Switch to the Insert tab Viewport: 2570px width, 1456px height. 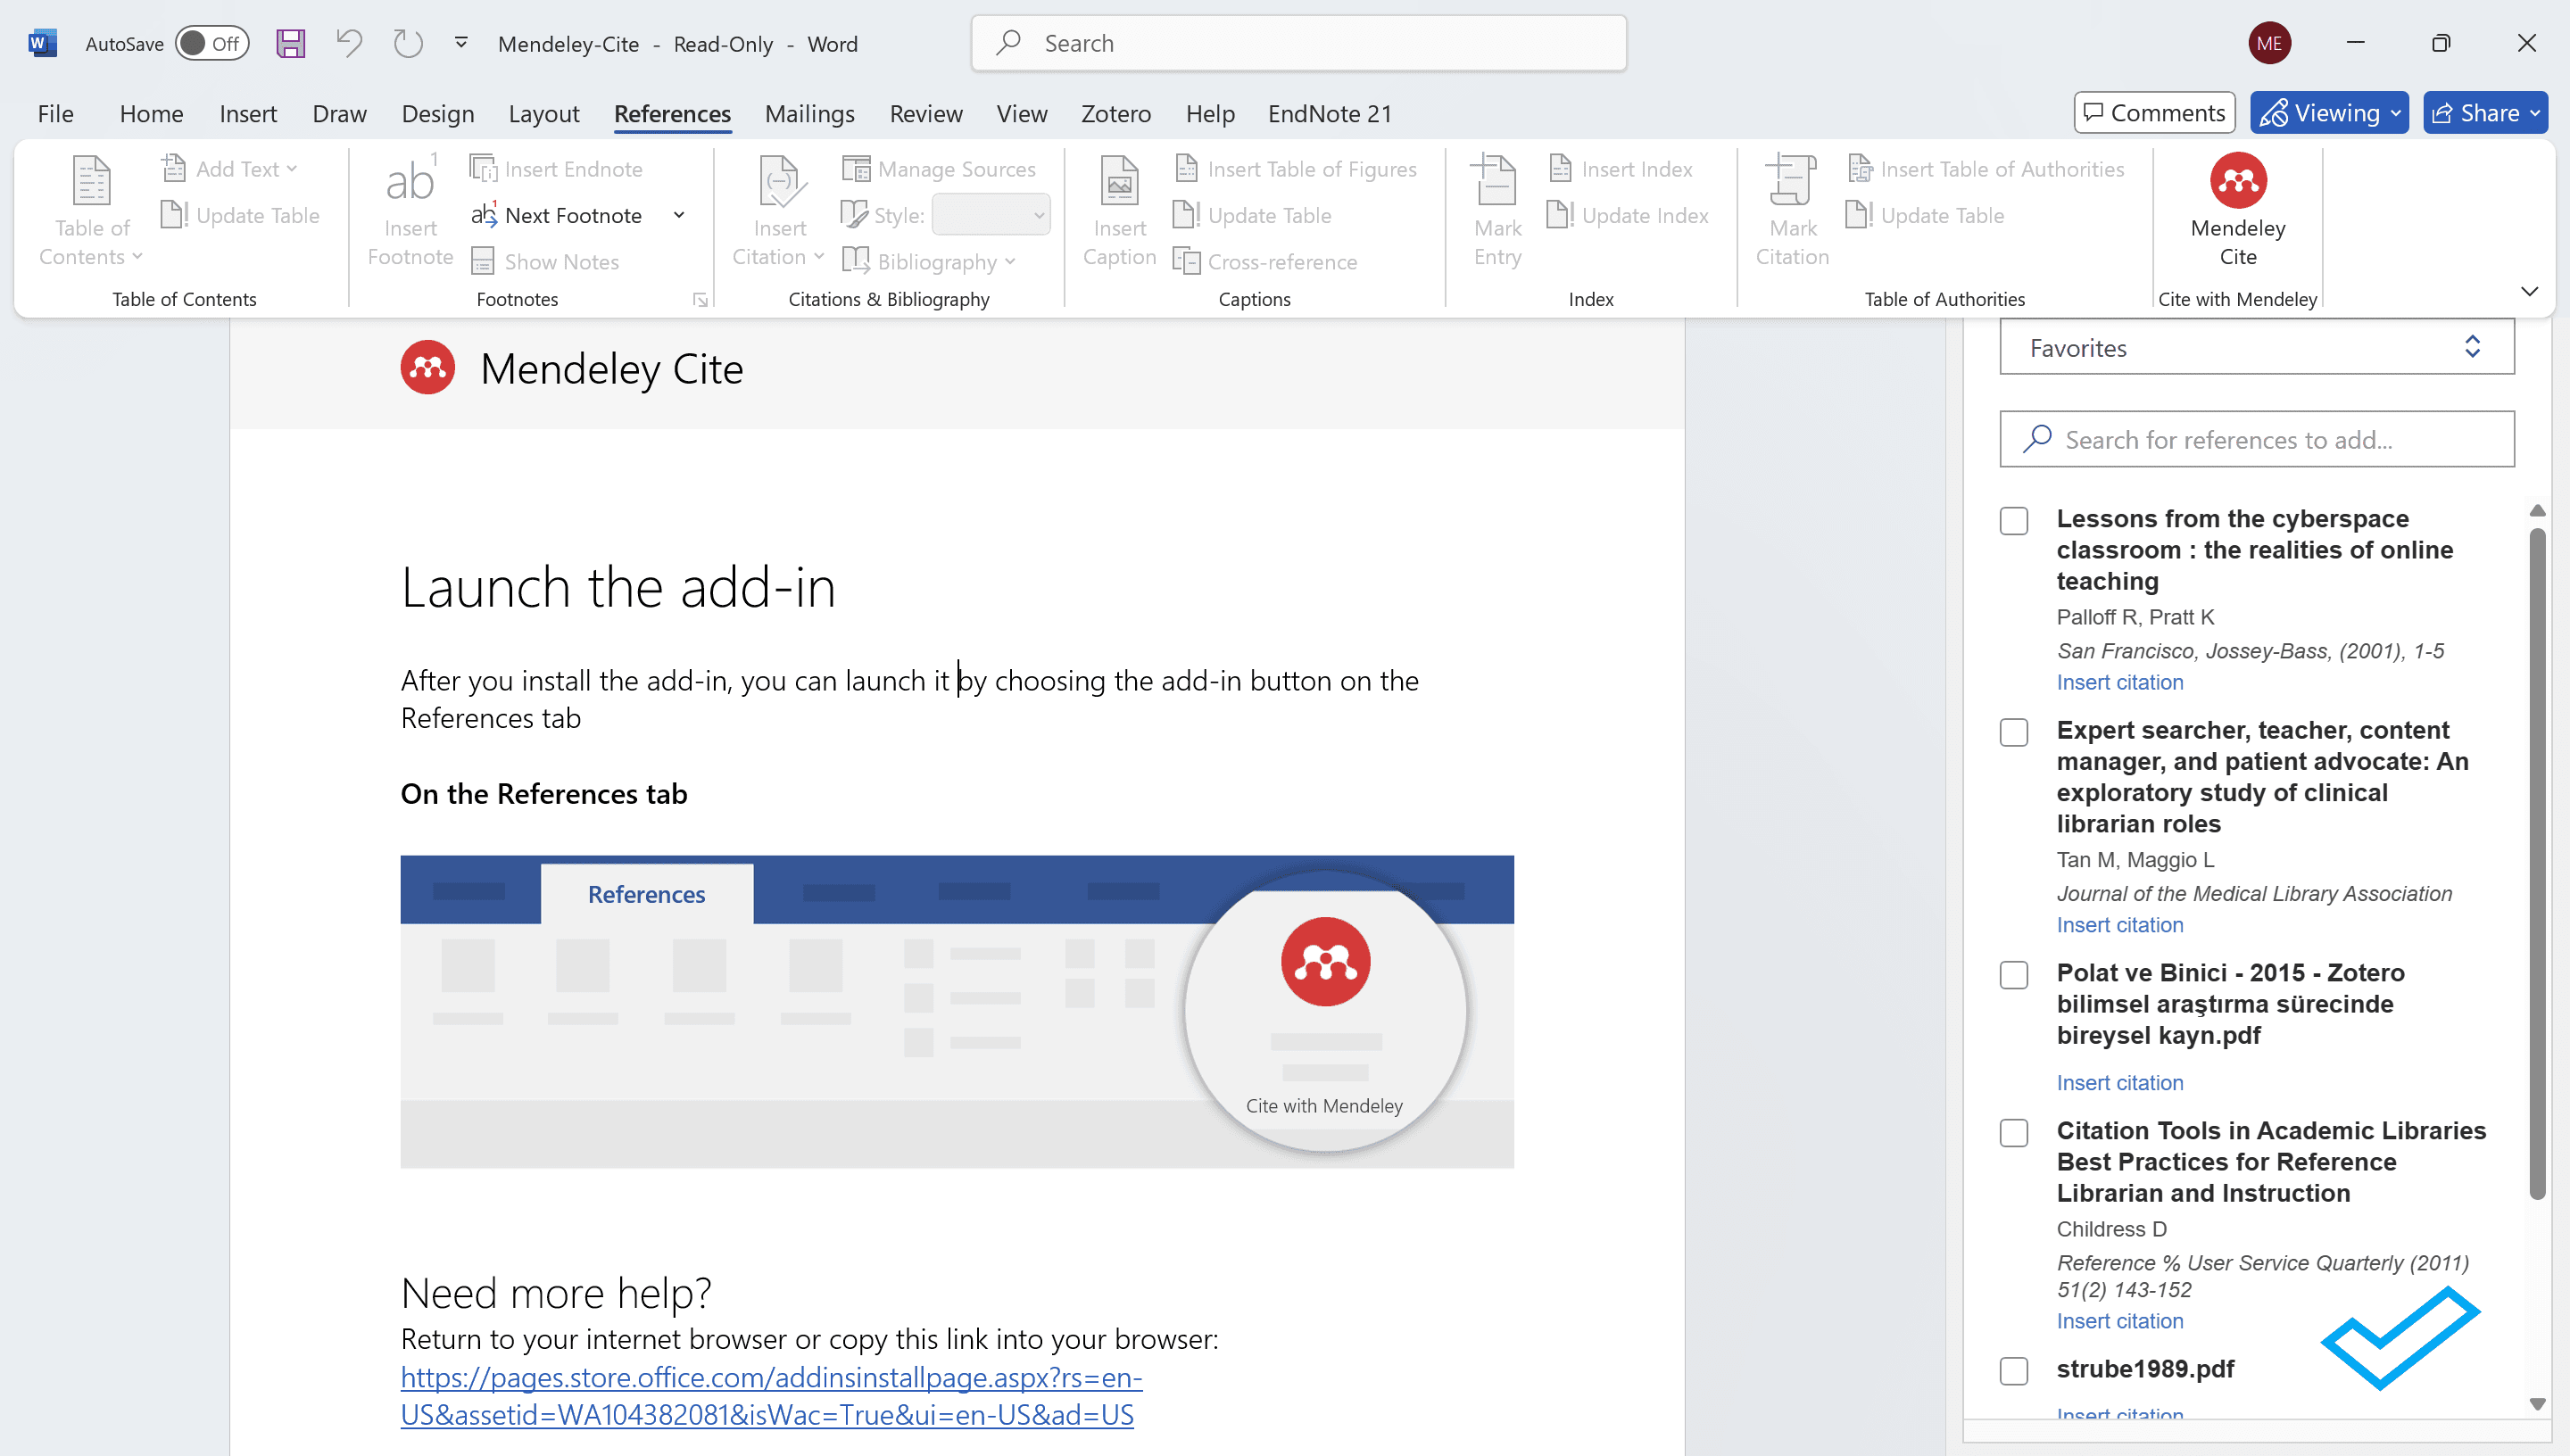pos(248,114)
